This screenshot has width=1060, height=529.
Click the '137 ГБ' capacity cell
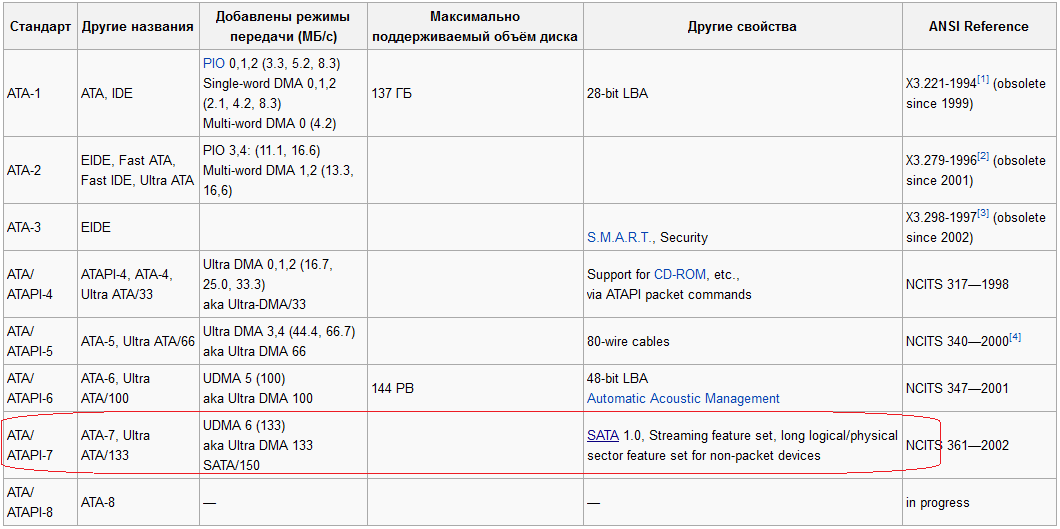[475, 93]
